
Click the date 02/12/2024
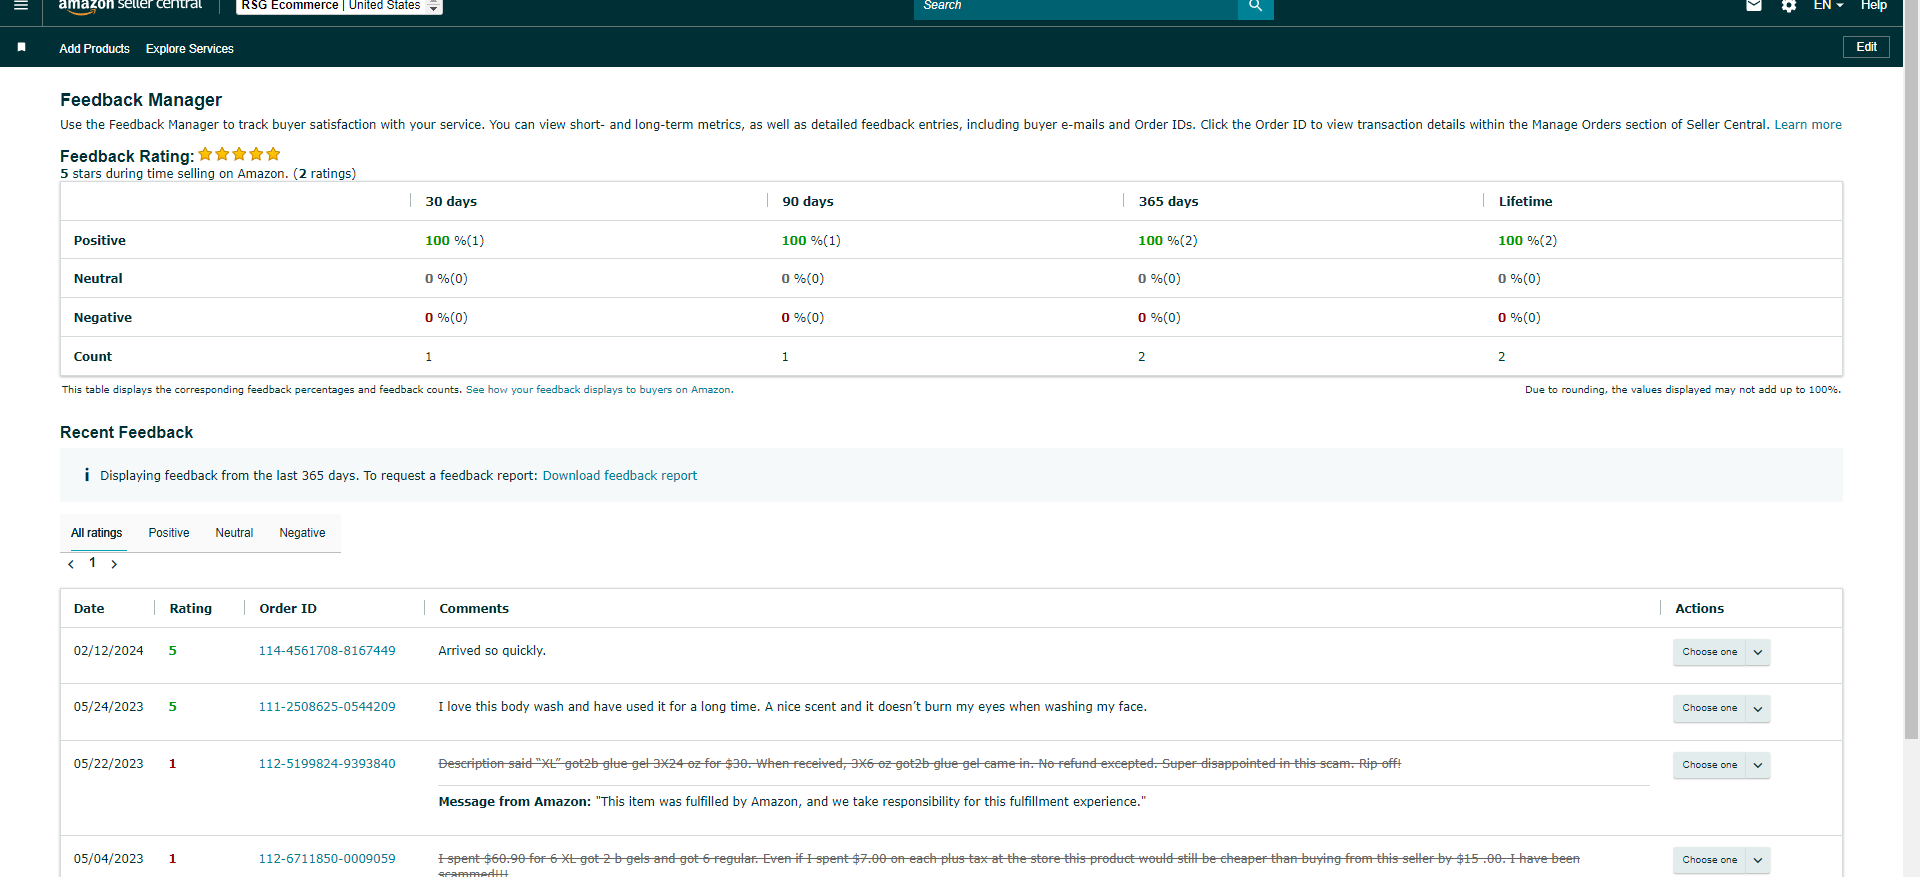[108, 651]
